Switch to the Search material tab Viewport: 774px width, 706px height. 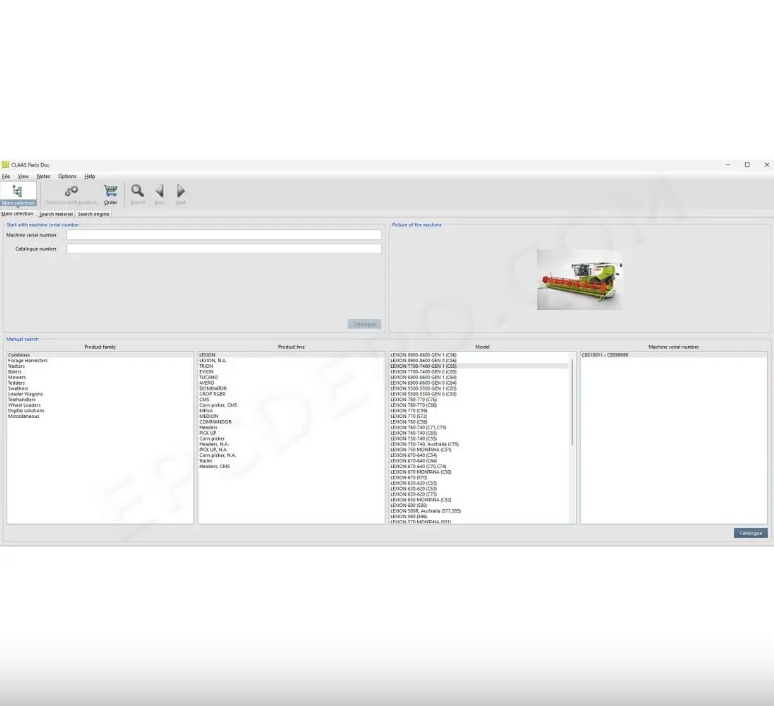click(x=56, y=214)
